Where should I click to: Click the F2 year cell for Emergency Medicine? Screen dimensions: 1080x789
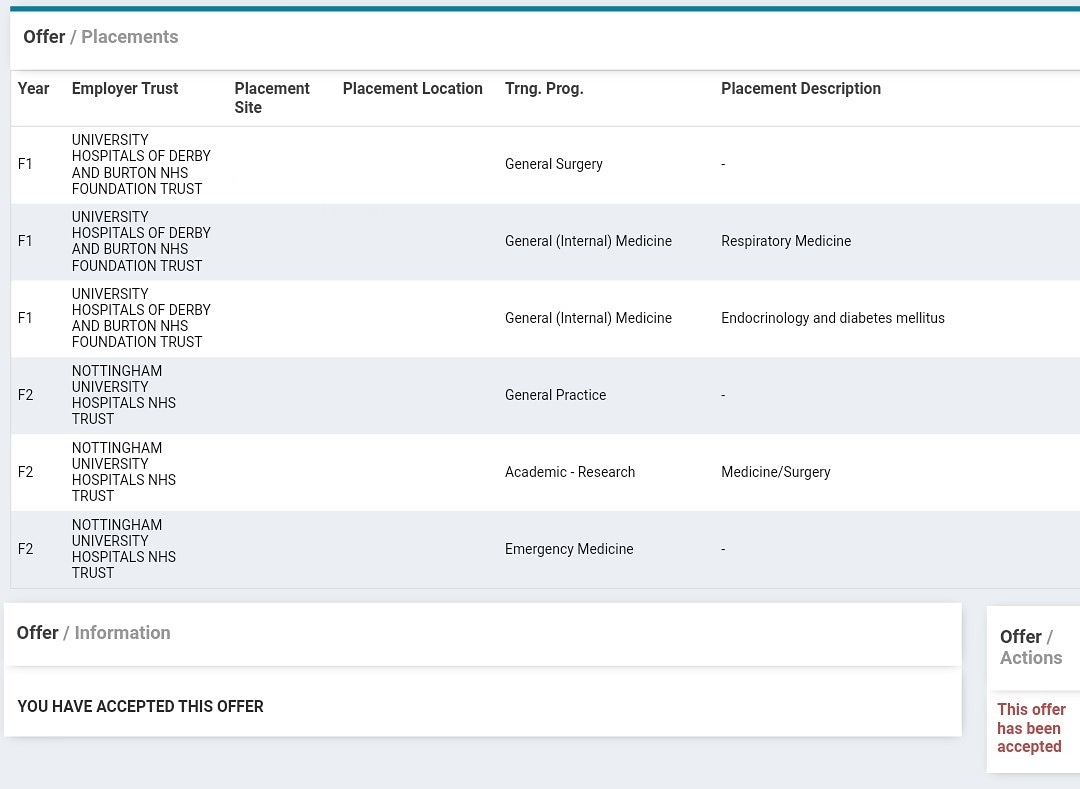[x=25, y=549]
